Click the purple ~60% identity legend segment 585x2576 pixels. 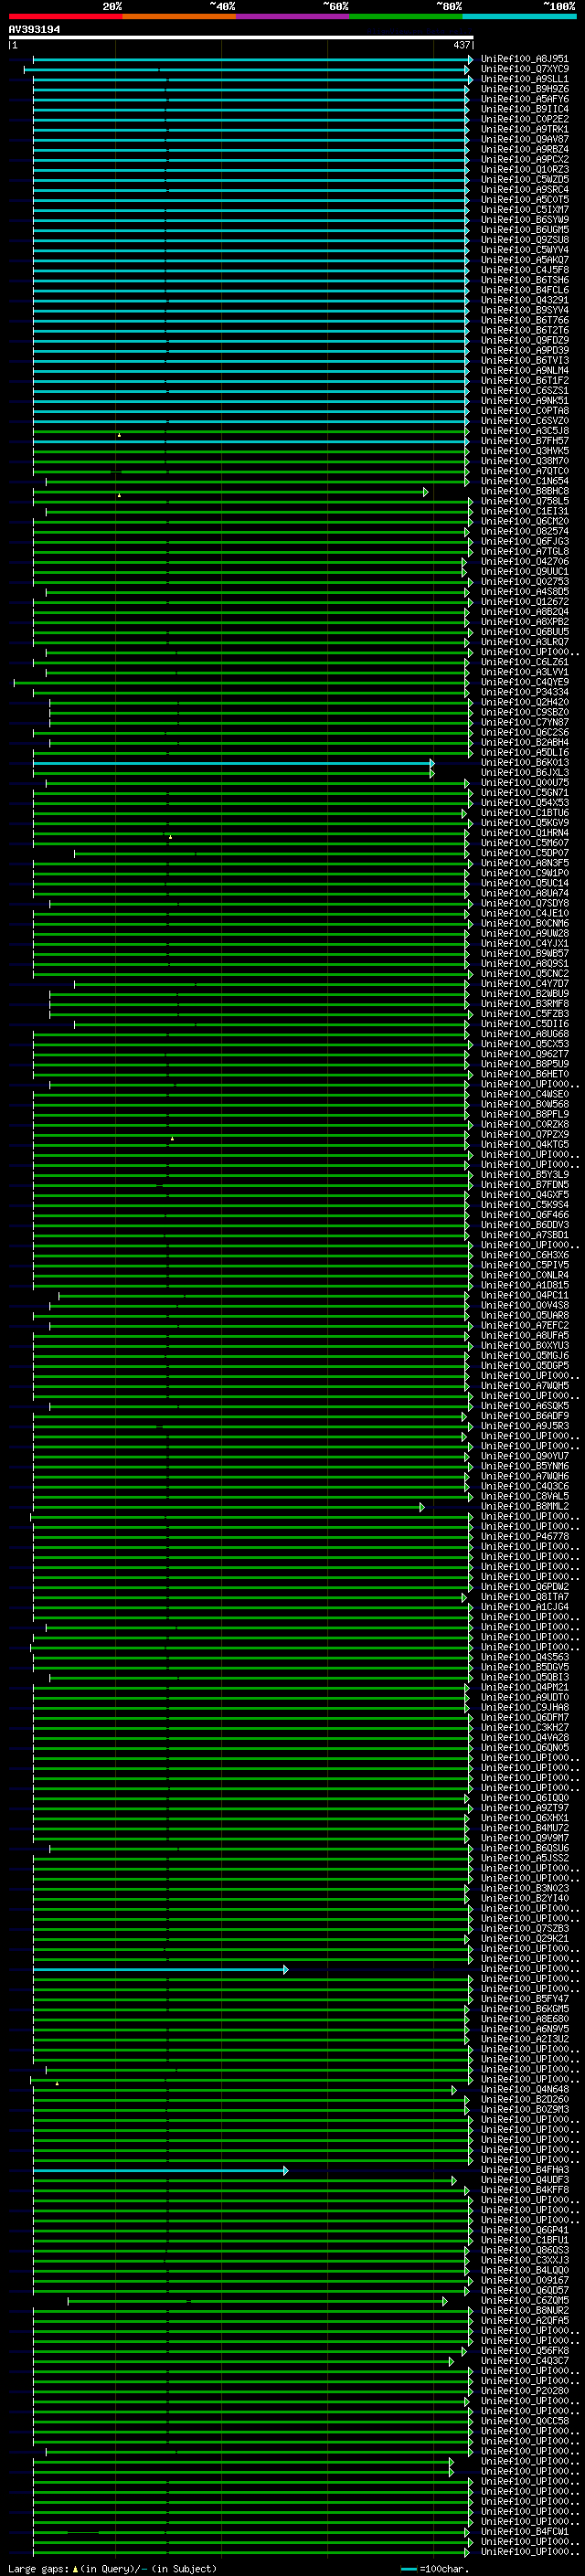(293, 16)
